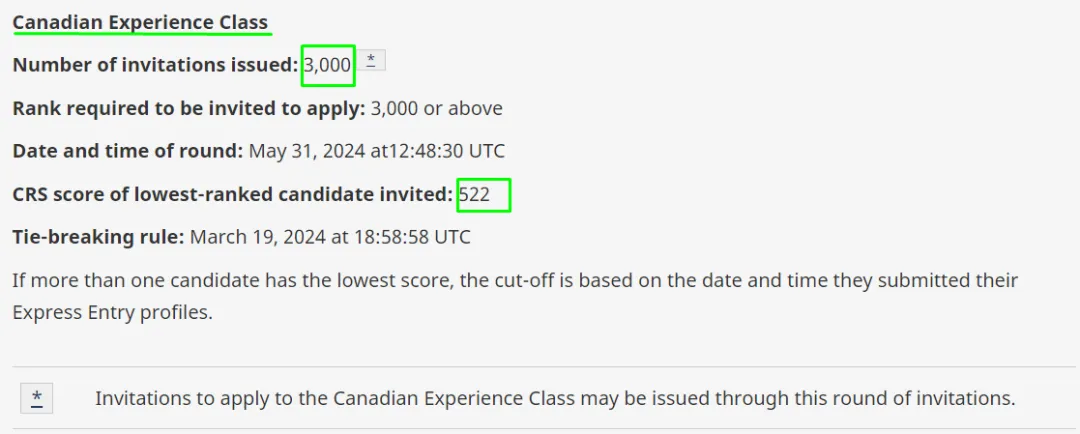
Task: Click the 'Rank required to be invited' label
Action: pyautogui.click(x=188, y=108)
